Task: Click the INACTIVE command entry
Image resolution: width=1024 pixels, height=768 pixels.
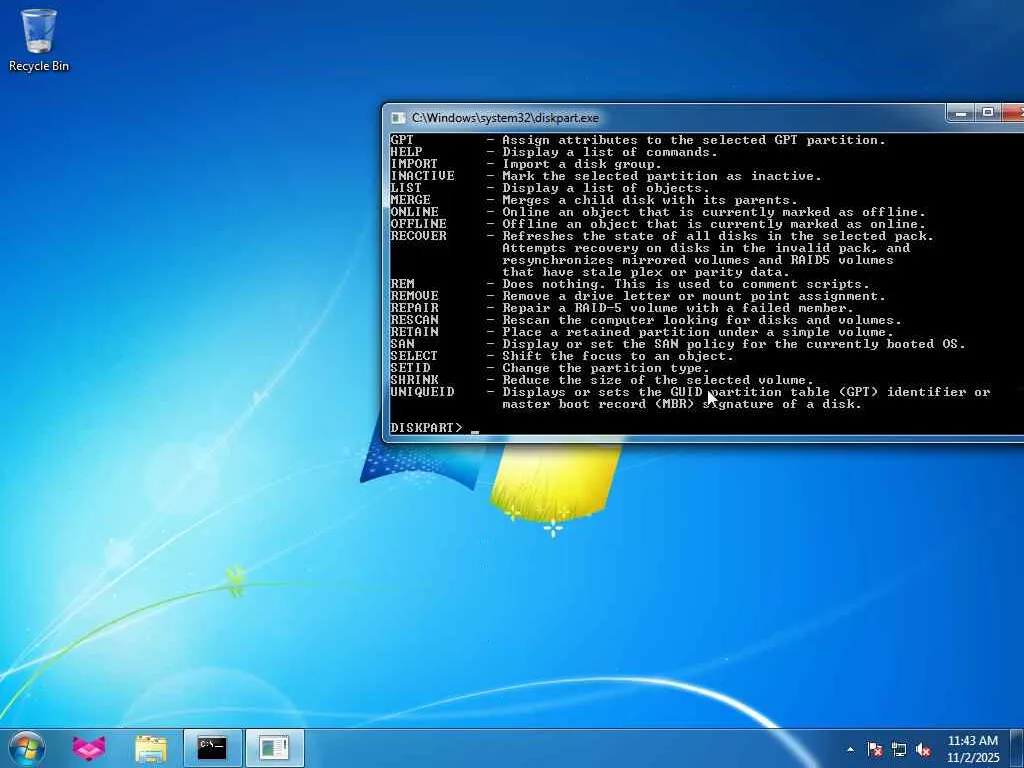Action: click(605, 176)
